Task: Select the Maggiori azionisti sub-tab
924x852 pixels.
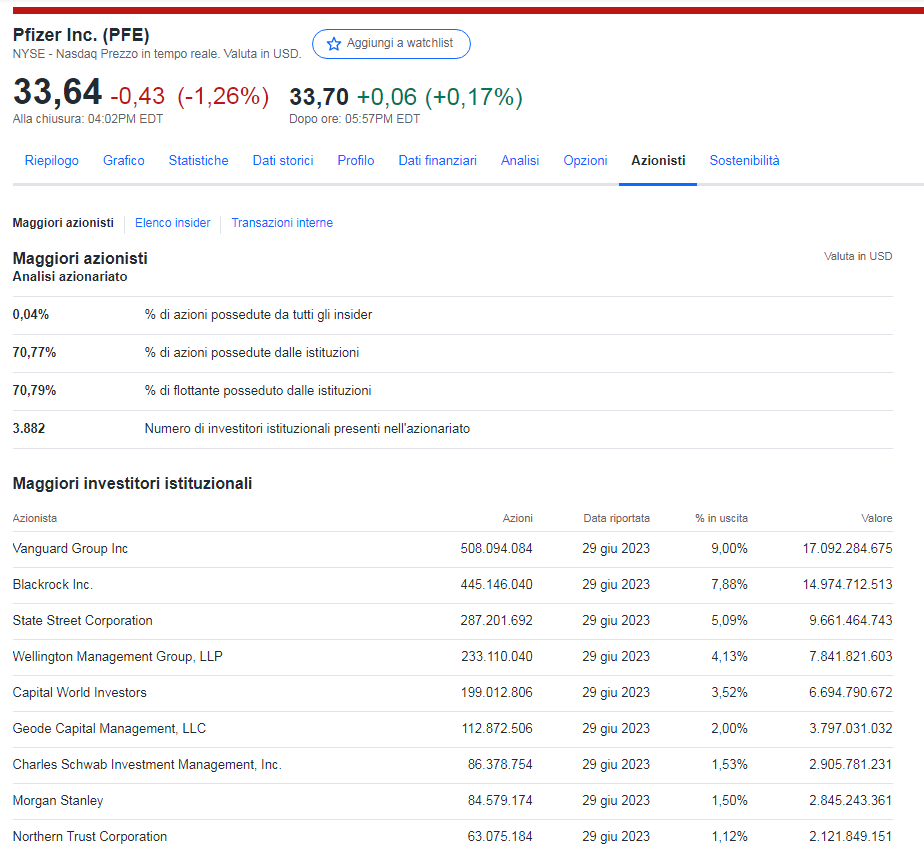Action: coord(63,223)
